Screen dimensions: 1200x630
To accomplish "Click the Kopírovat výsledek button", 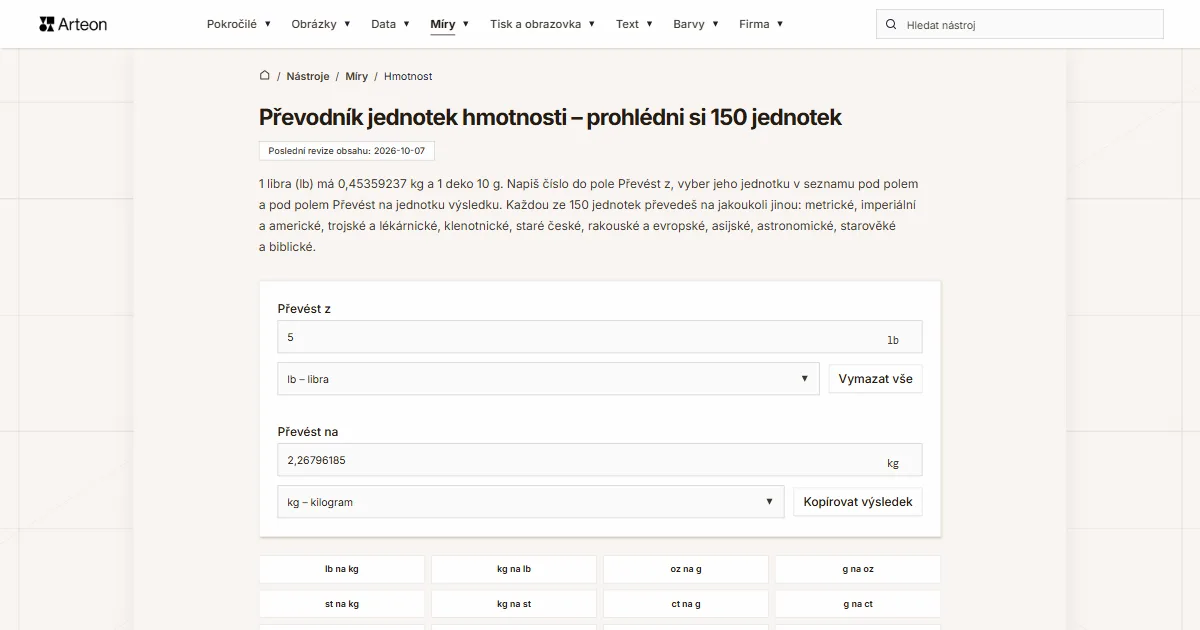I will coord(858,502).
